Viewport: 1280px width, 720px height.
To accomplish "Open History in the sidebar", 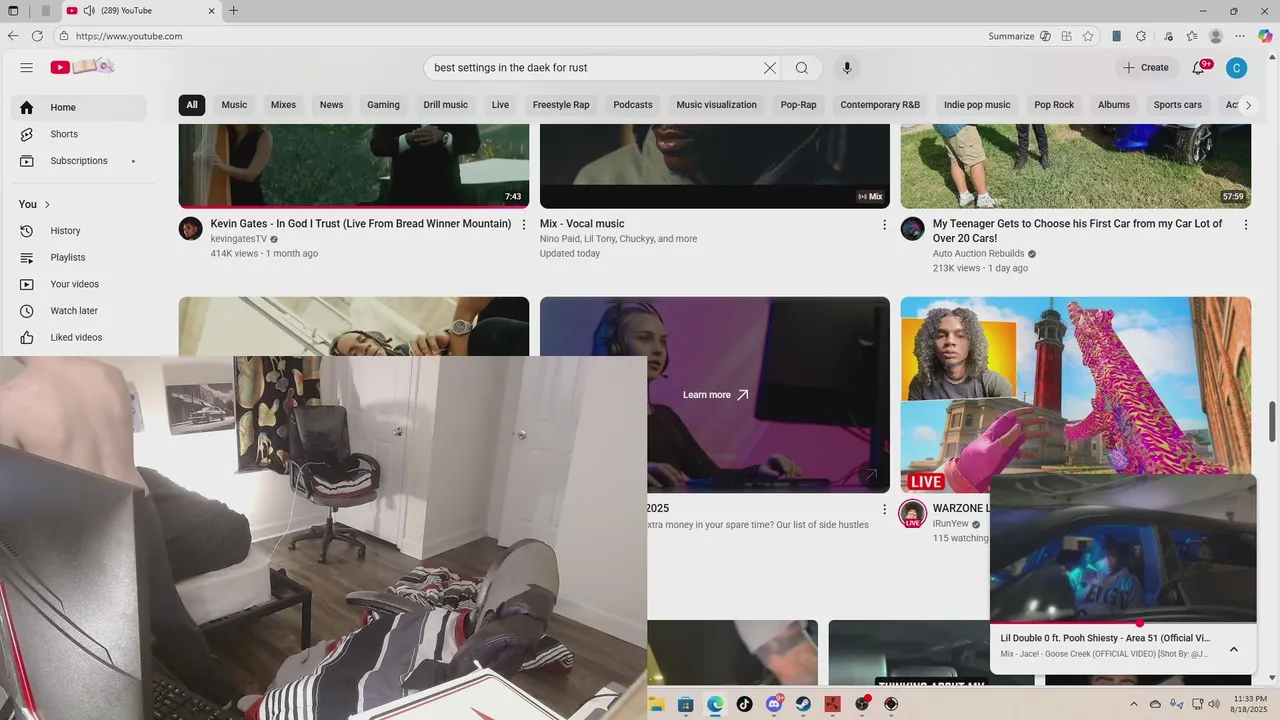I will click(80, 231).
